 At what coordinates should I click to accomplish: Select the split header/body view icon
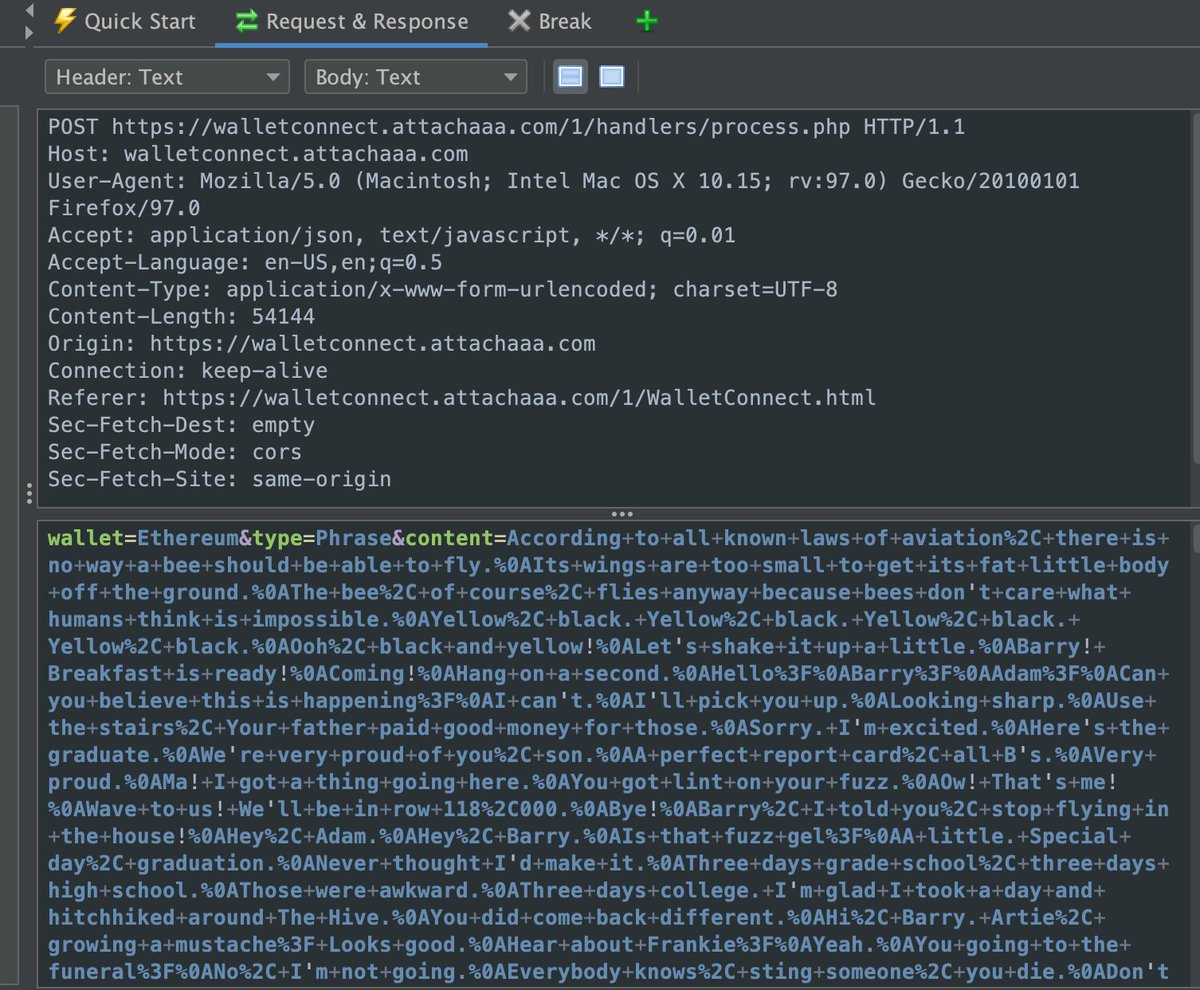pyautogui.click(x=570, y=76)
